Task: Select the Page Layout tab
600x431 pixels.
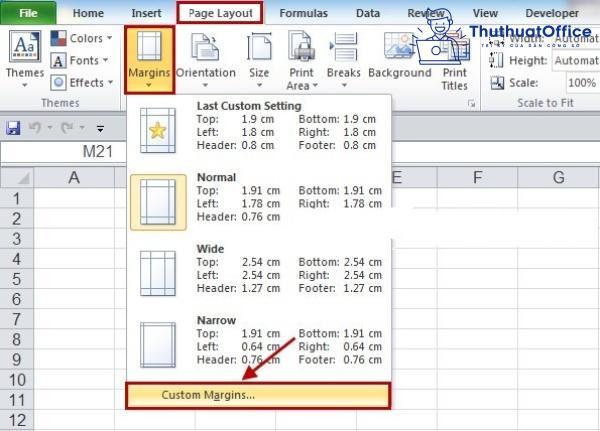Action: click(x=220, y=13)
